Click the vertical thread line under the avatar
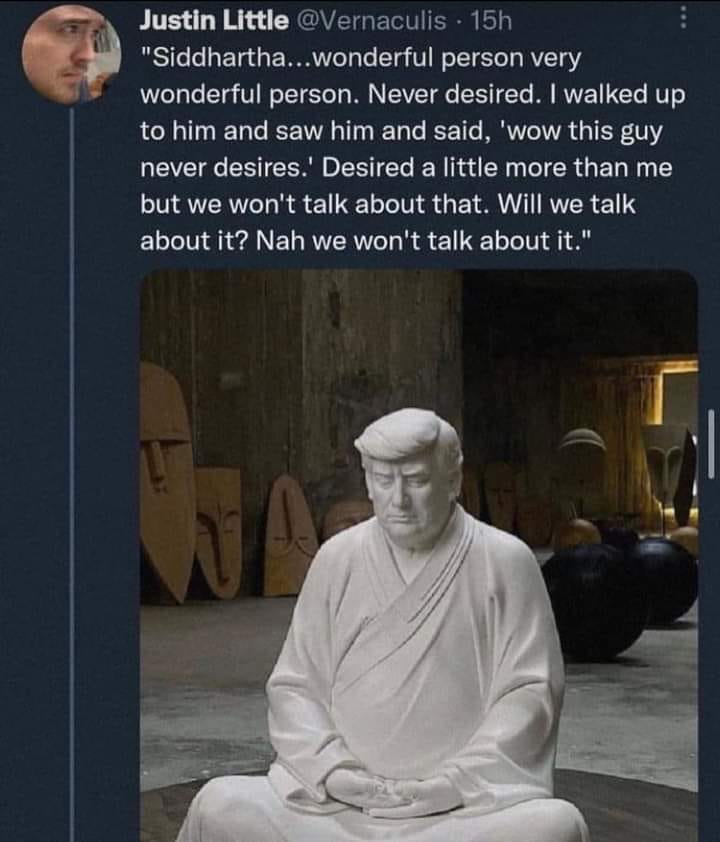The height and width of the screenshot is (842, 720). point(71,473)
